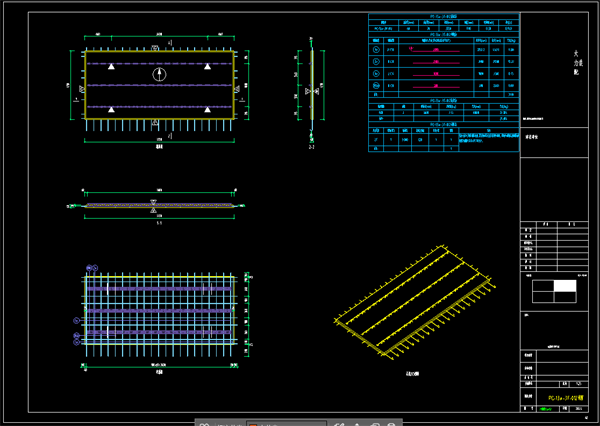Click the caption below the reinforcement plan

[x=159, y=372]
